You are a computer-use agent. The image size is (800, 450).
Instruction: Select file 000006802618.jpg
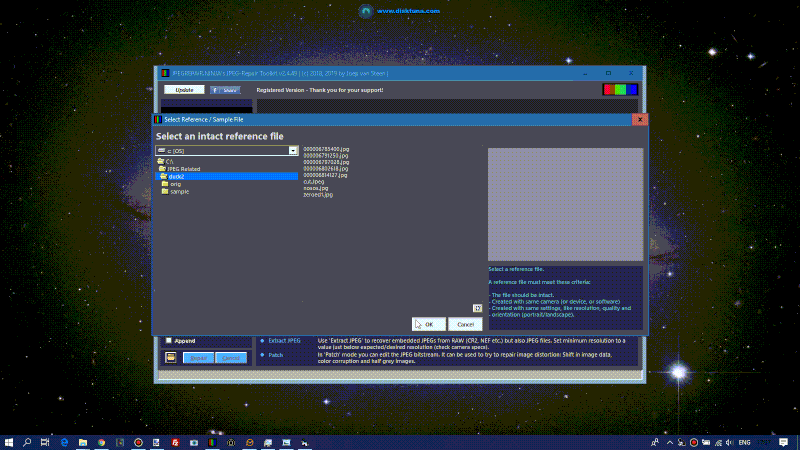tap(326, 168)
